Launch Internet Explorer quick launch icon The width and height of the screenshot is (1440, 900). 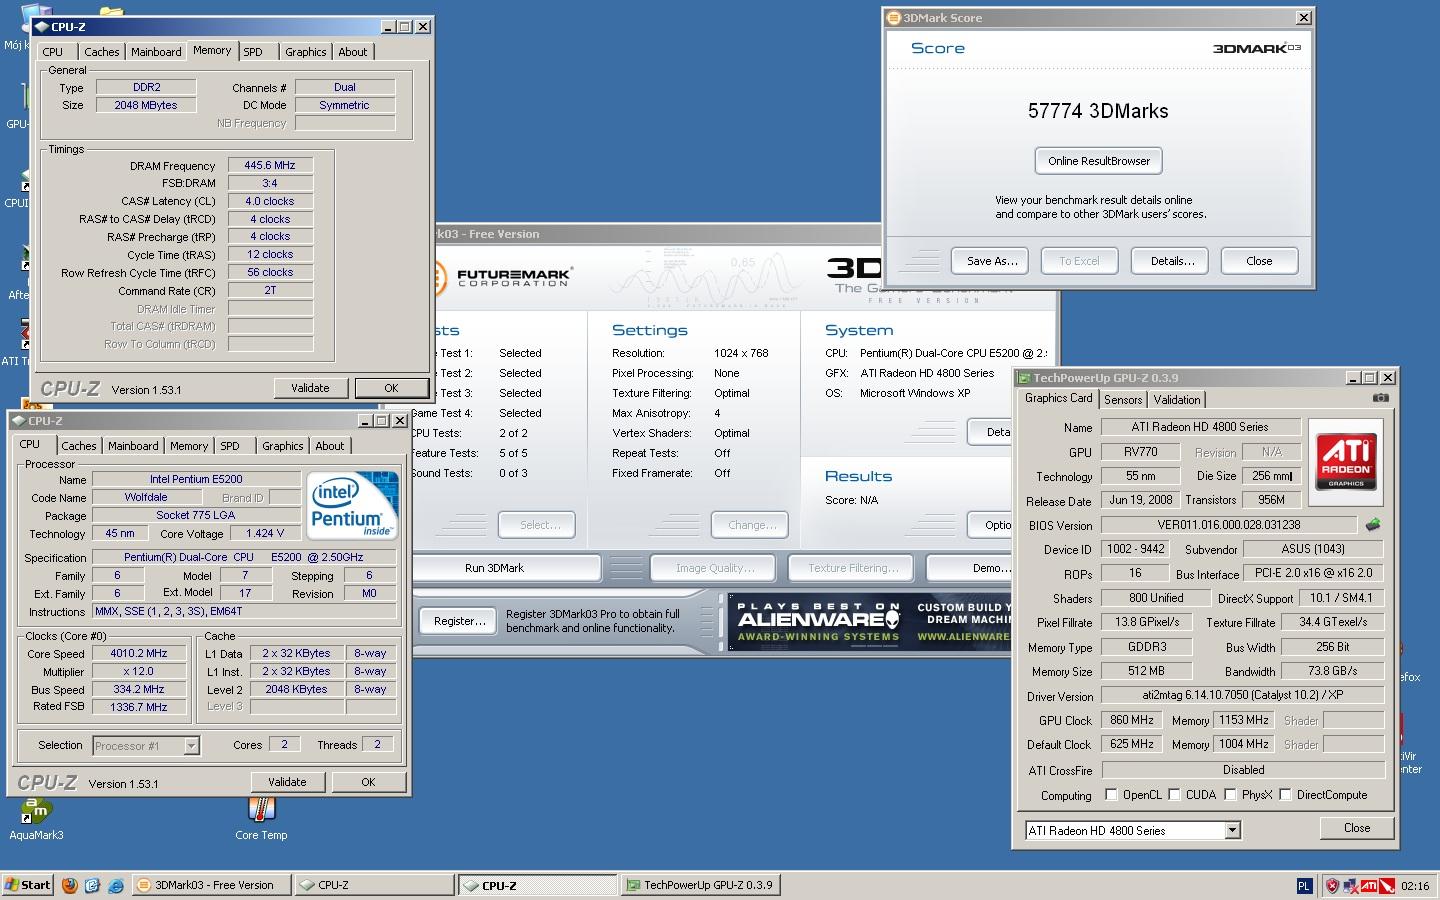116,885
